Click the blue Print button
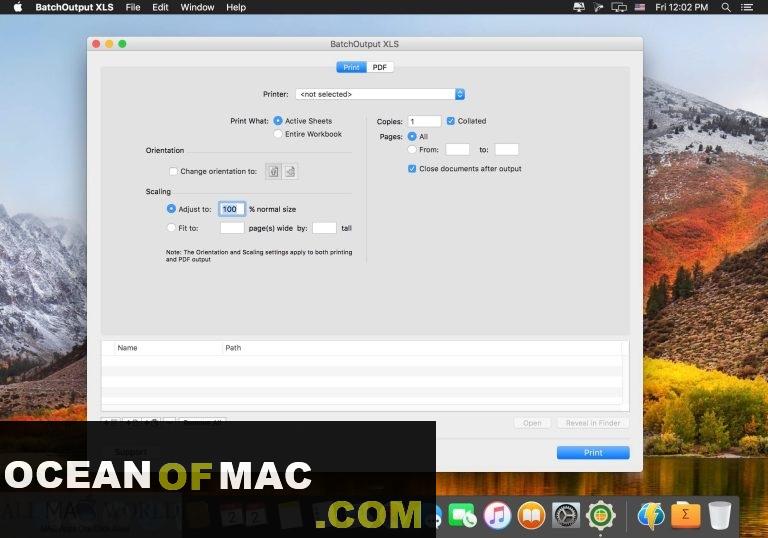Viewport: 768px width, 538px height. [593, 453]
